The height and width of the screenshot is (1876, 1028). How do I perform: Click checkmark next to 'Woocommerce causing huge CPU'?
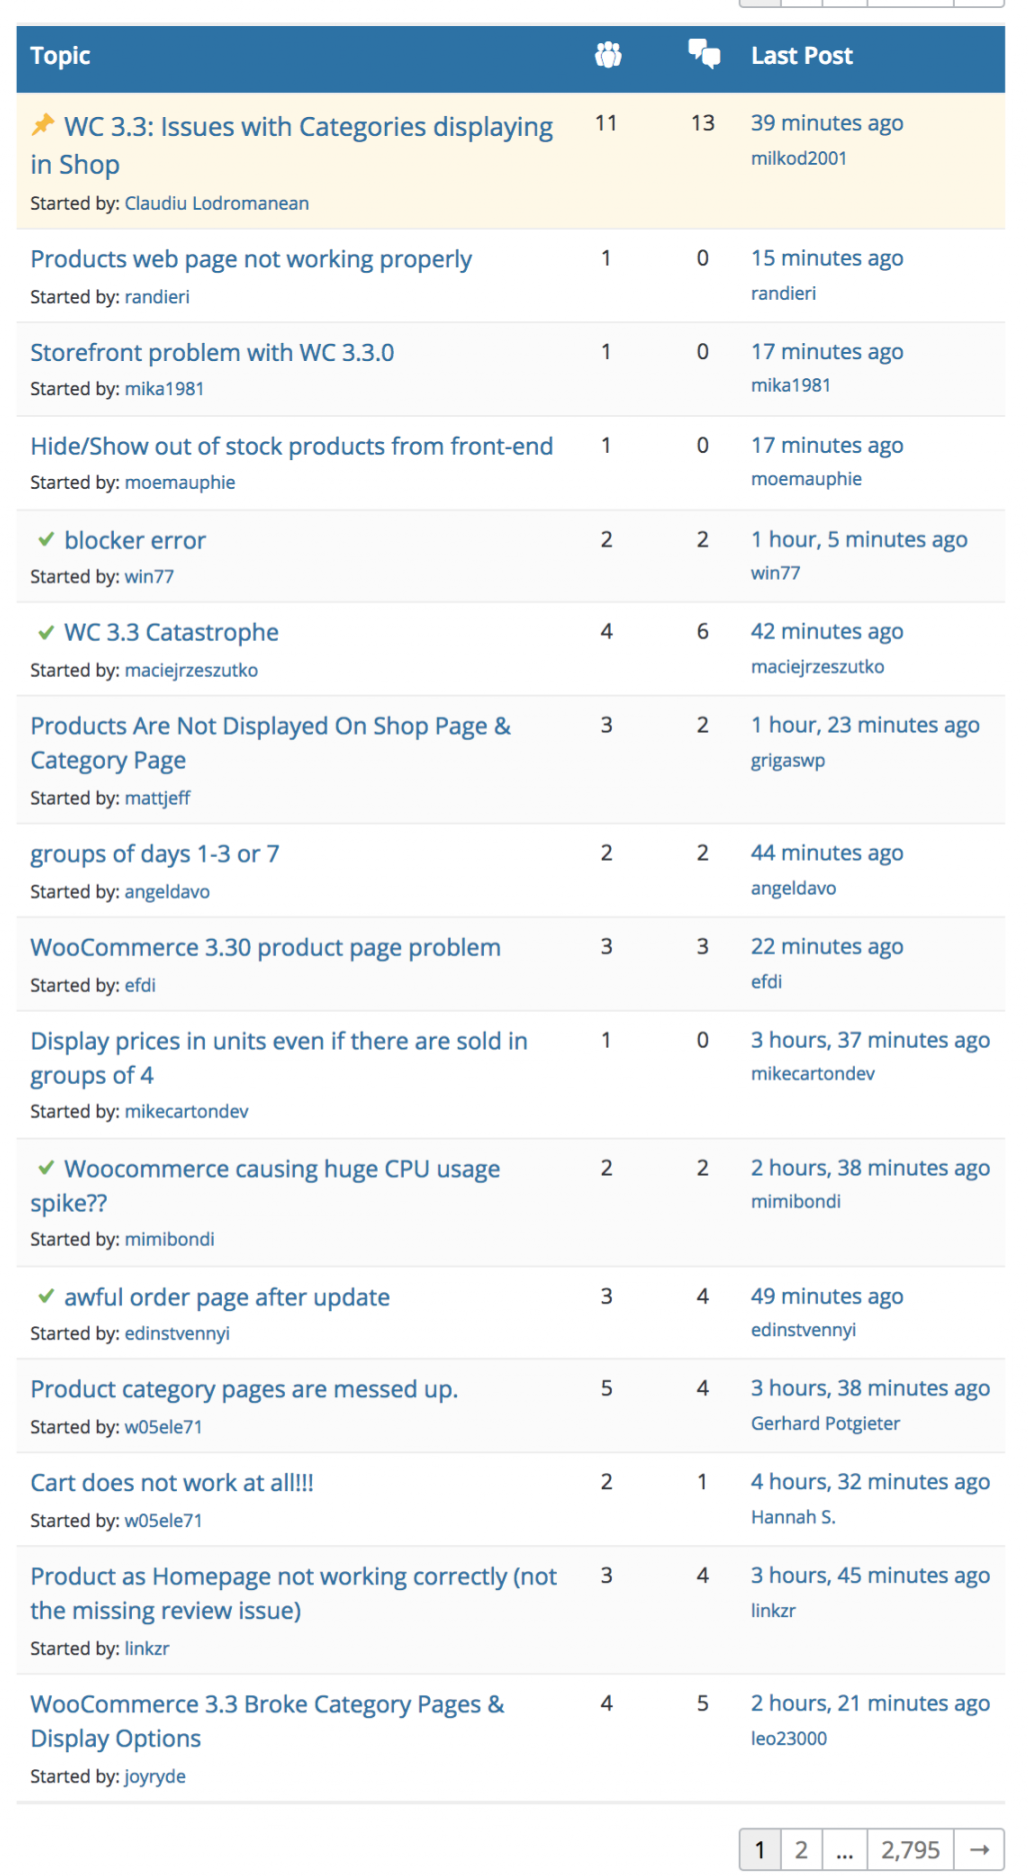point(45,1168)
